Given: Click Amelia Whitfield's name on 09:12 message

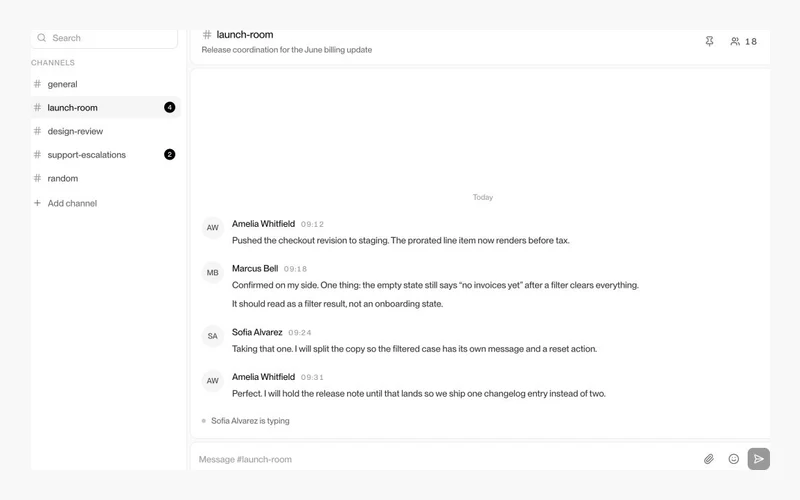Looking at the screenshot, I should point(263,223).
